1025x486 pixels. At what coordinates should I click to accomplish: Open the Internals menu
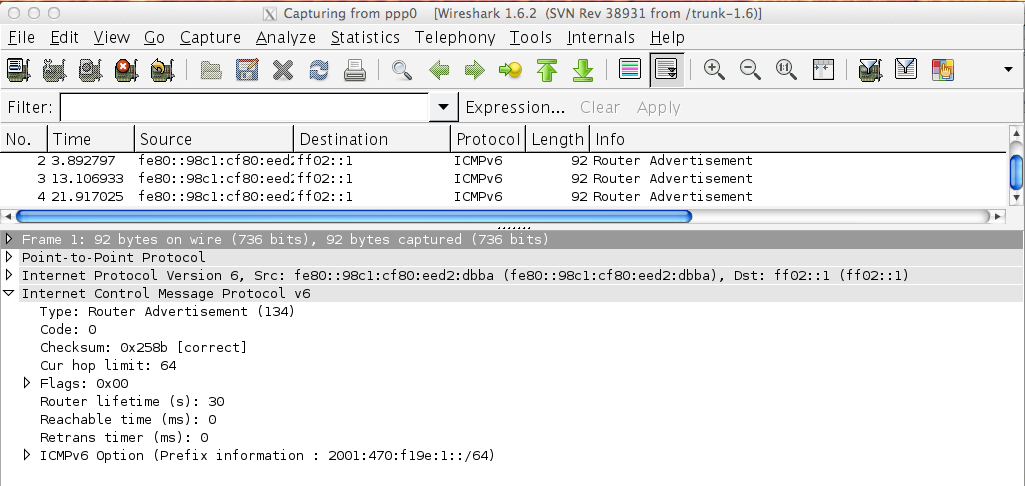pyautogui.click(x=601, y=37)
